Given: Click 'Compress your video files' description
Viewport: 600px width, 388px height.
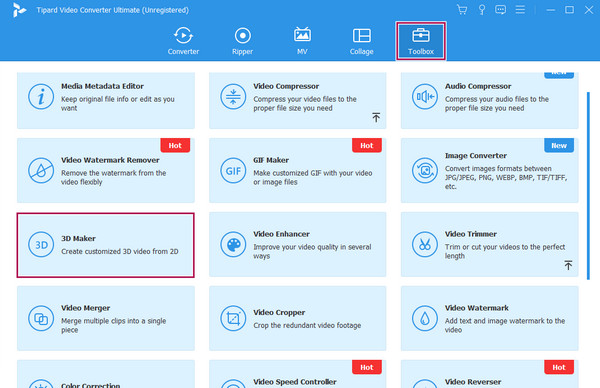Looking at the screenshot, I should [x=305, y=103].
